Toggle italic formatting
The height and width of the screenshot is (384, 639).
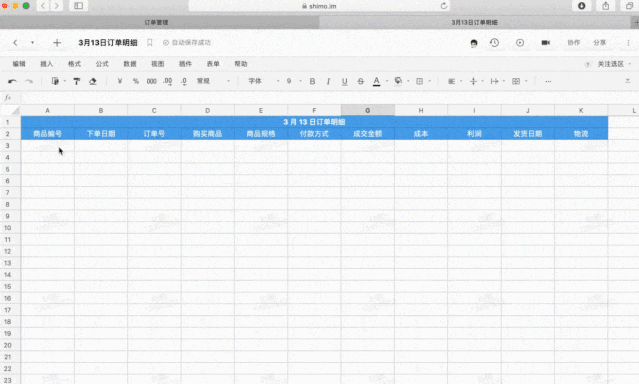(x=328, y=81)
